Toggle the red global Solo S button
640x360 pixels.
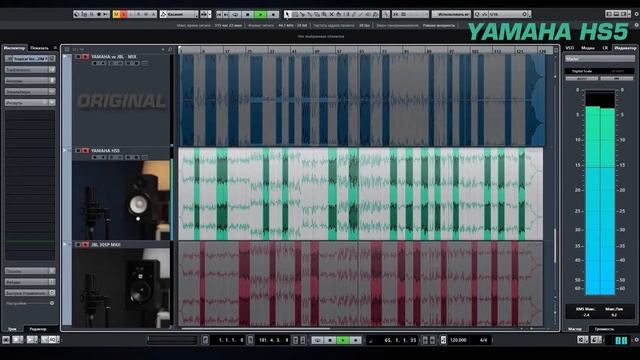pos(123,14)
